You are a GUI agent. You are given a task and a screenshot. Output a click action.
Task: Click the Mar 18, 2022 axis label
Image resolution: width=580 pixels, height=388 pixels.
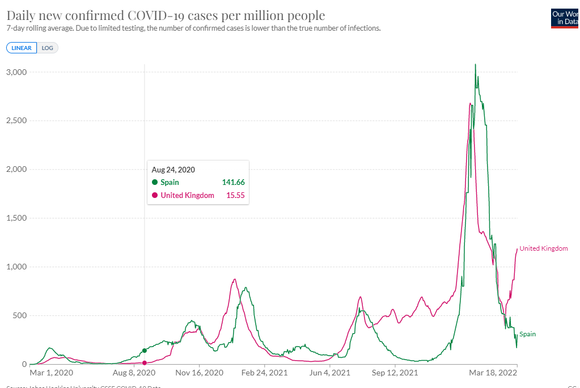point(493,372)
